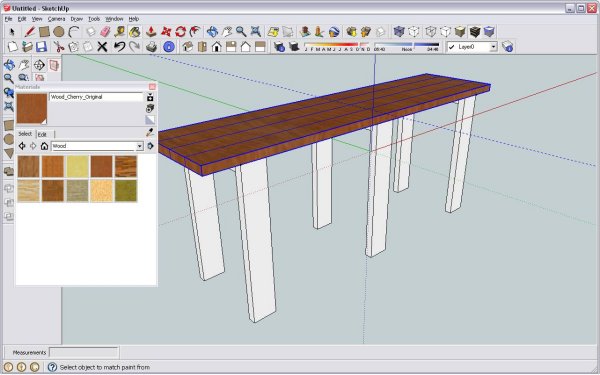Image resolution: width=600 pixels, height=375 pixels.
Task: Click the Measurements input box
Action: click(84, 352)
